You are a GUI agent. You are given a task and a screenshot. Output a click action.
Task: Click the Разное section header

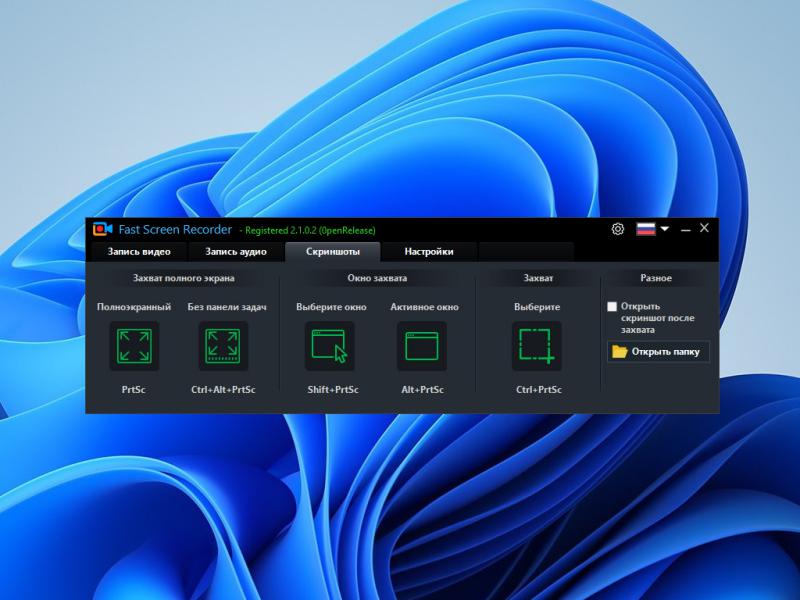click(656, 278)
